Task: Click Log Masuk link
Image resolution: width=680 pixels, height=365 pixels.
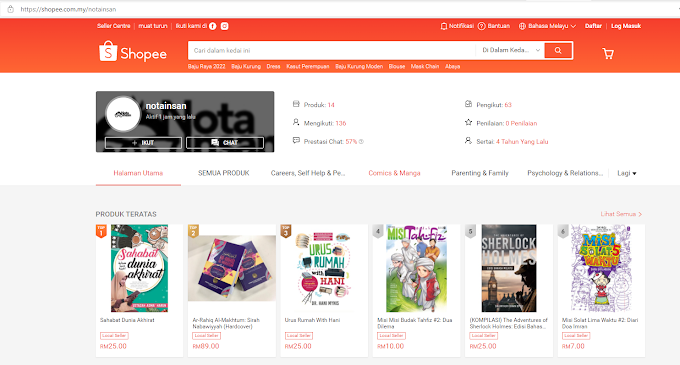Action: (626, 26)
